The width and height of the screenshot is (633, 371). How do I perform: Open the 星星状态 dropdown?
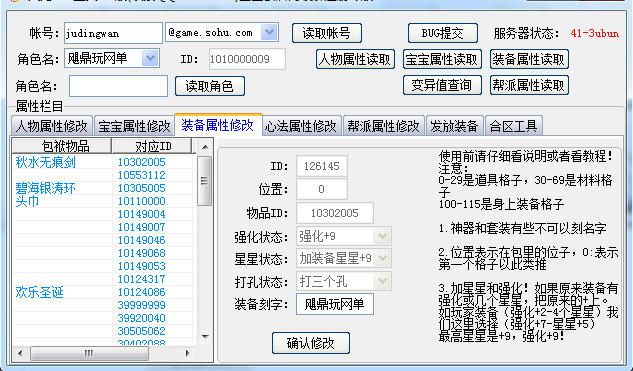pyautogui.click(x=382, y=258)
